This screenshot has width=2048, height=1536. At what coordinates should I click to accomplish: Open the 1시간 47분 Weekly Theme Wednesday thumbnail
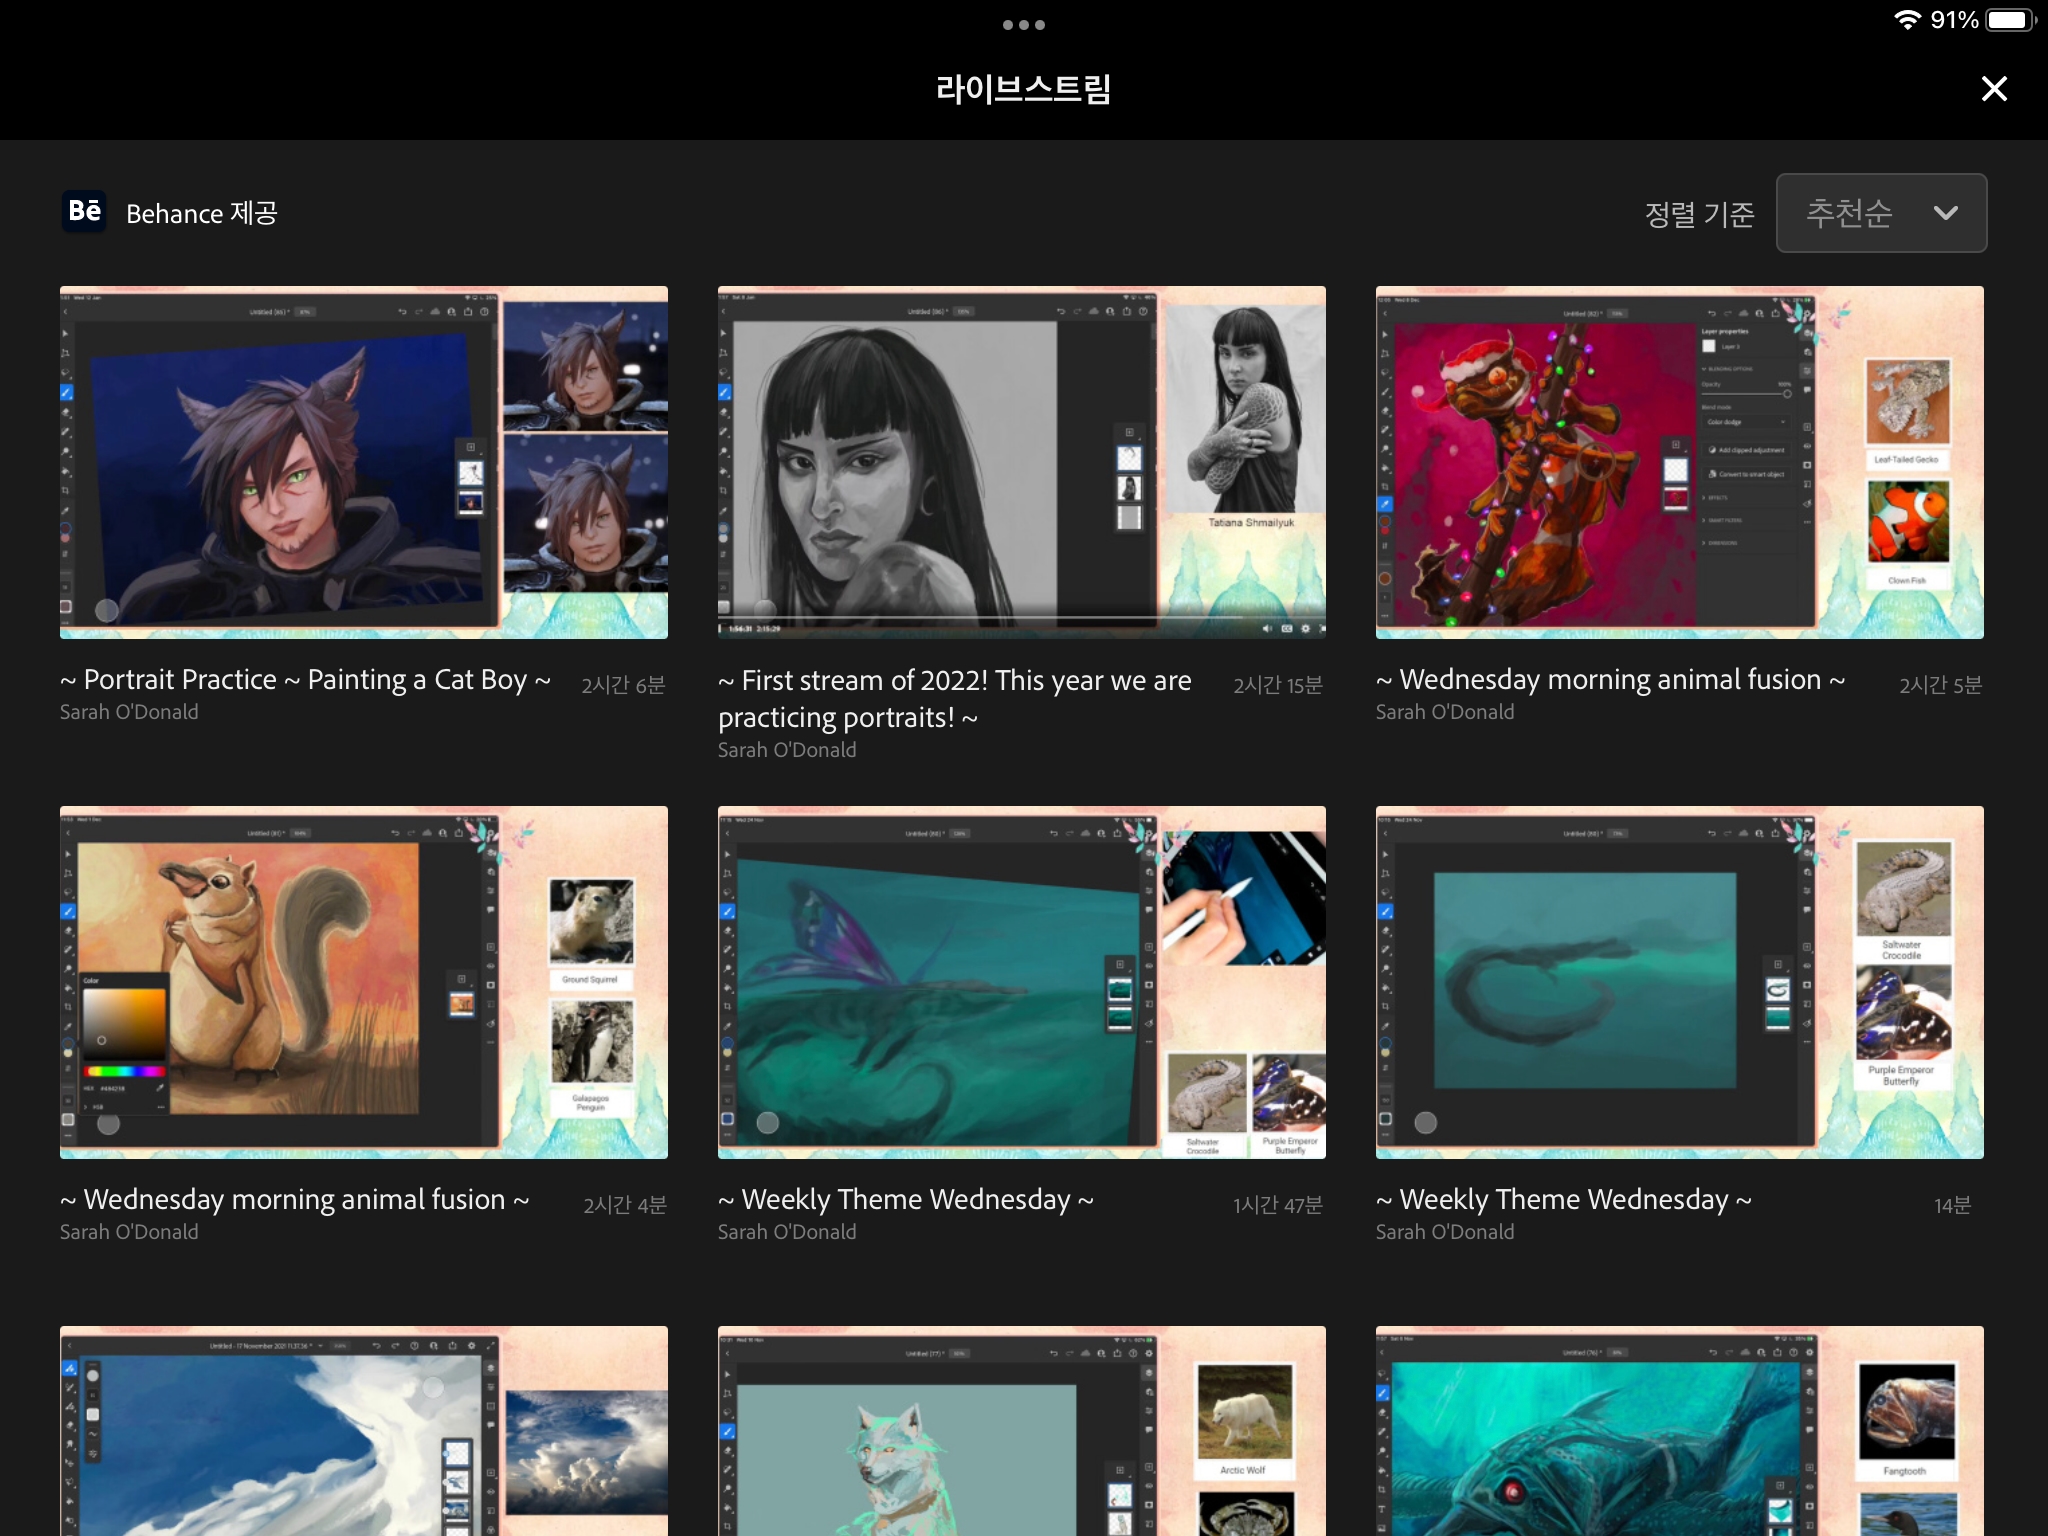tap(1021, 982)
